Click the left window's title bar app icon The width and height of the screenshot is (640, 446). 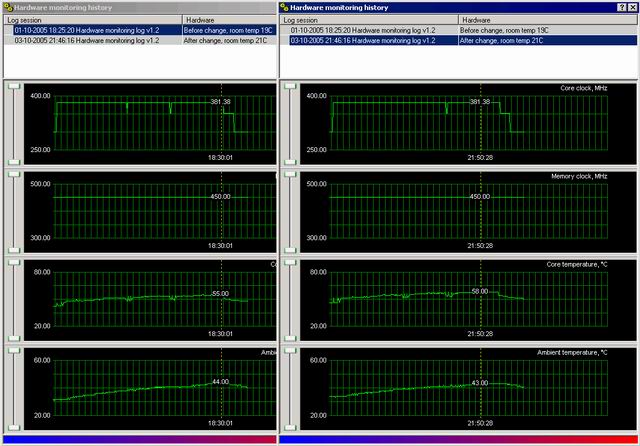[x=7, y=6]
